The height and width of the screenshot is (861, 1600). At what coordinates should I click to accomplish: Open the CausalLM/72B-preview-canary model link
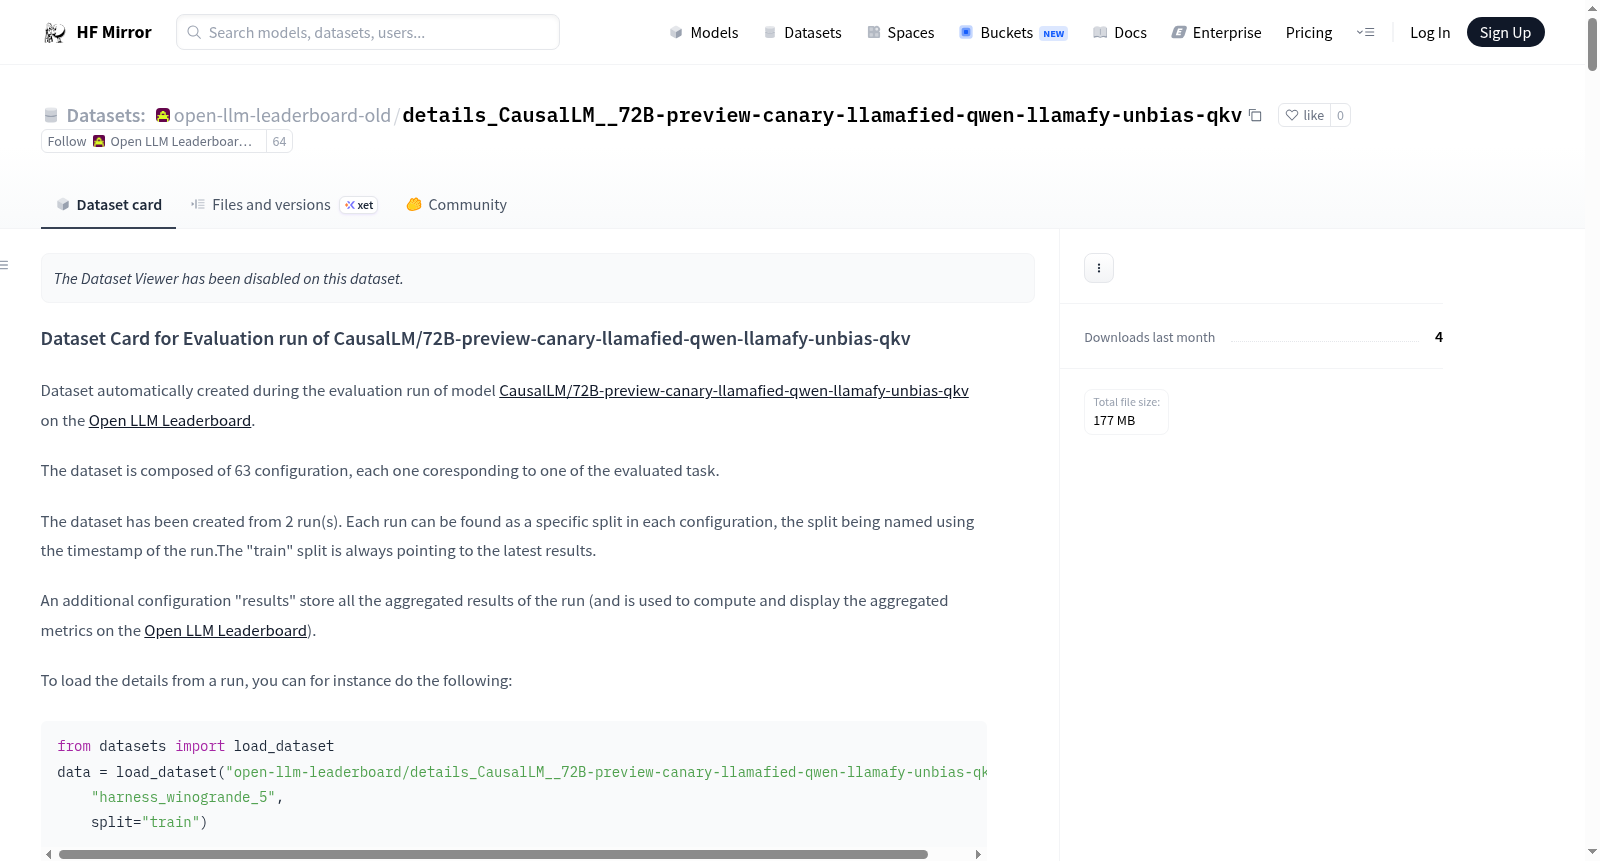734,390
